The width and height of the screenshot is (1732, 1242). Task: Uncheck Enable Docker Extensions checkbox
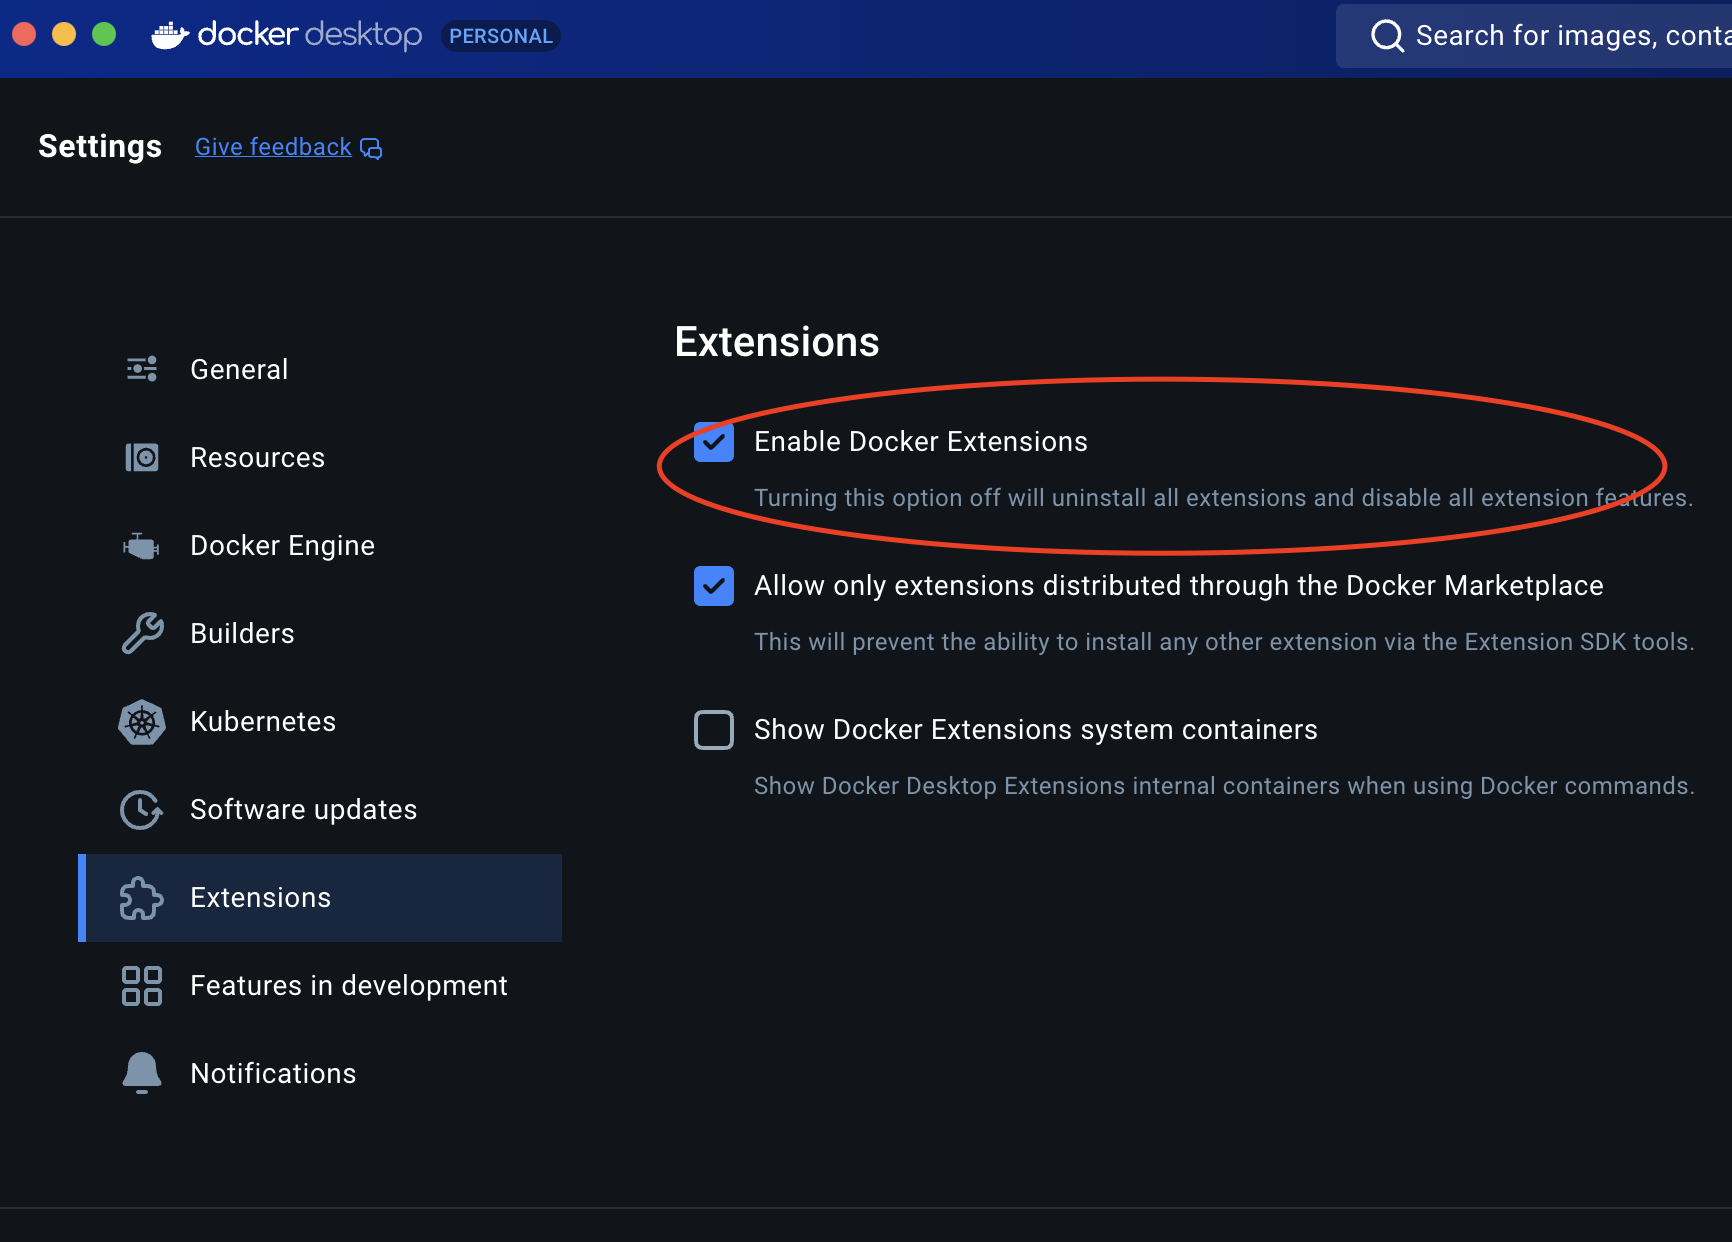(x=714, y=442)
